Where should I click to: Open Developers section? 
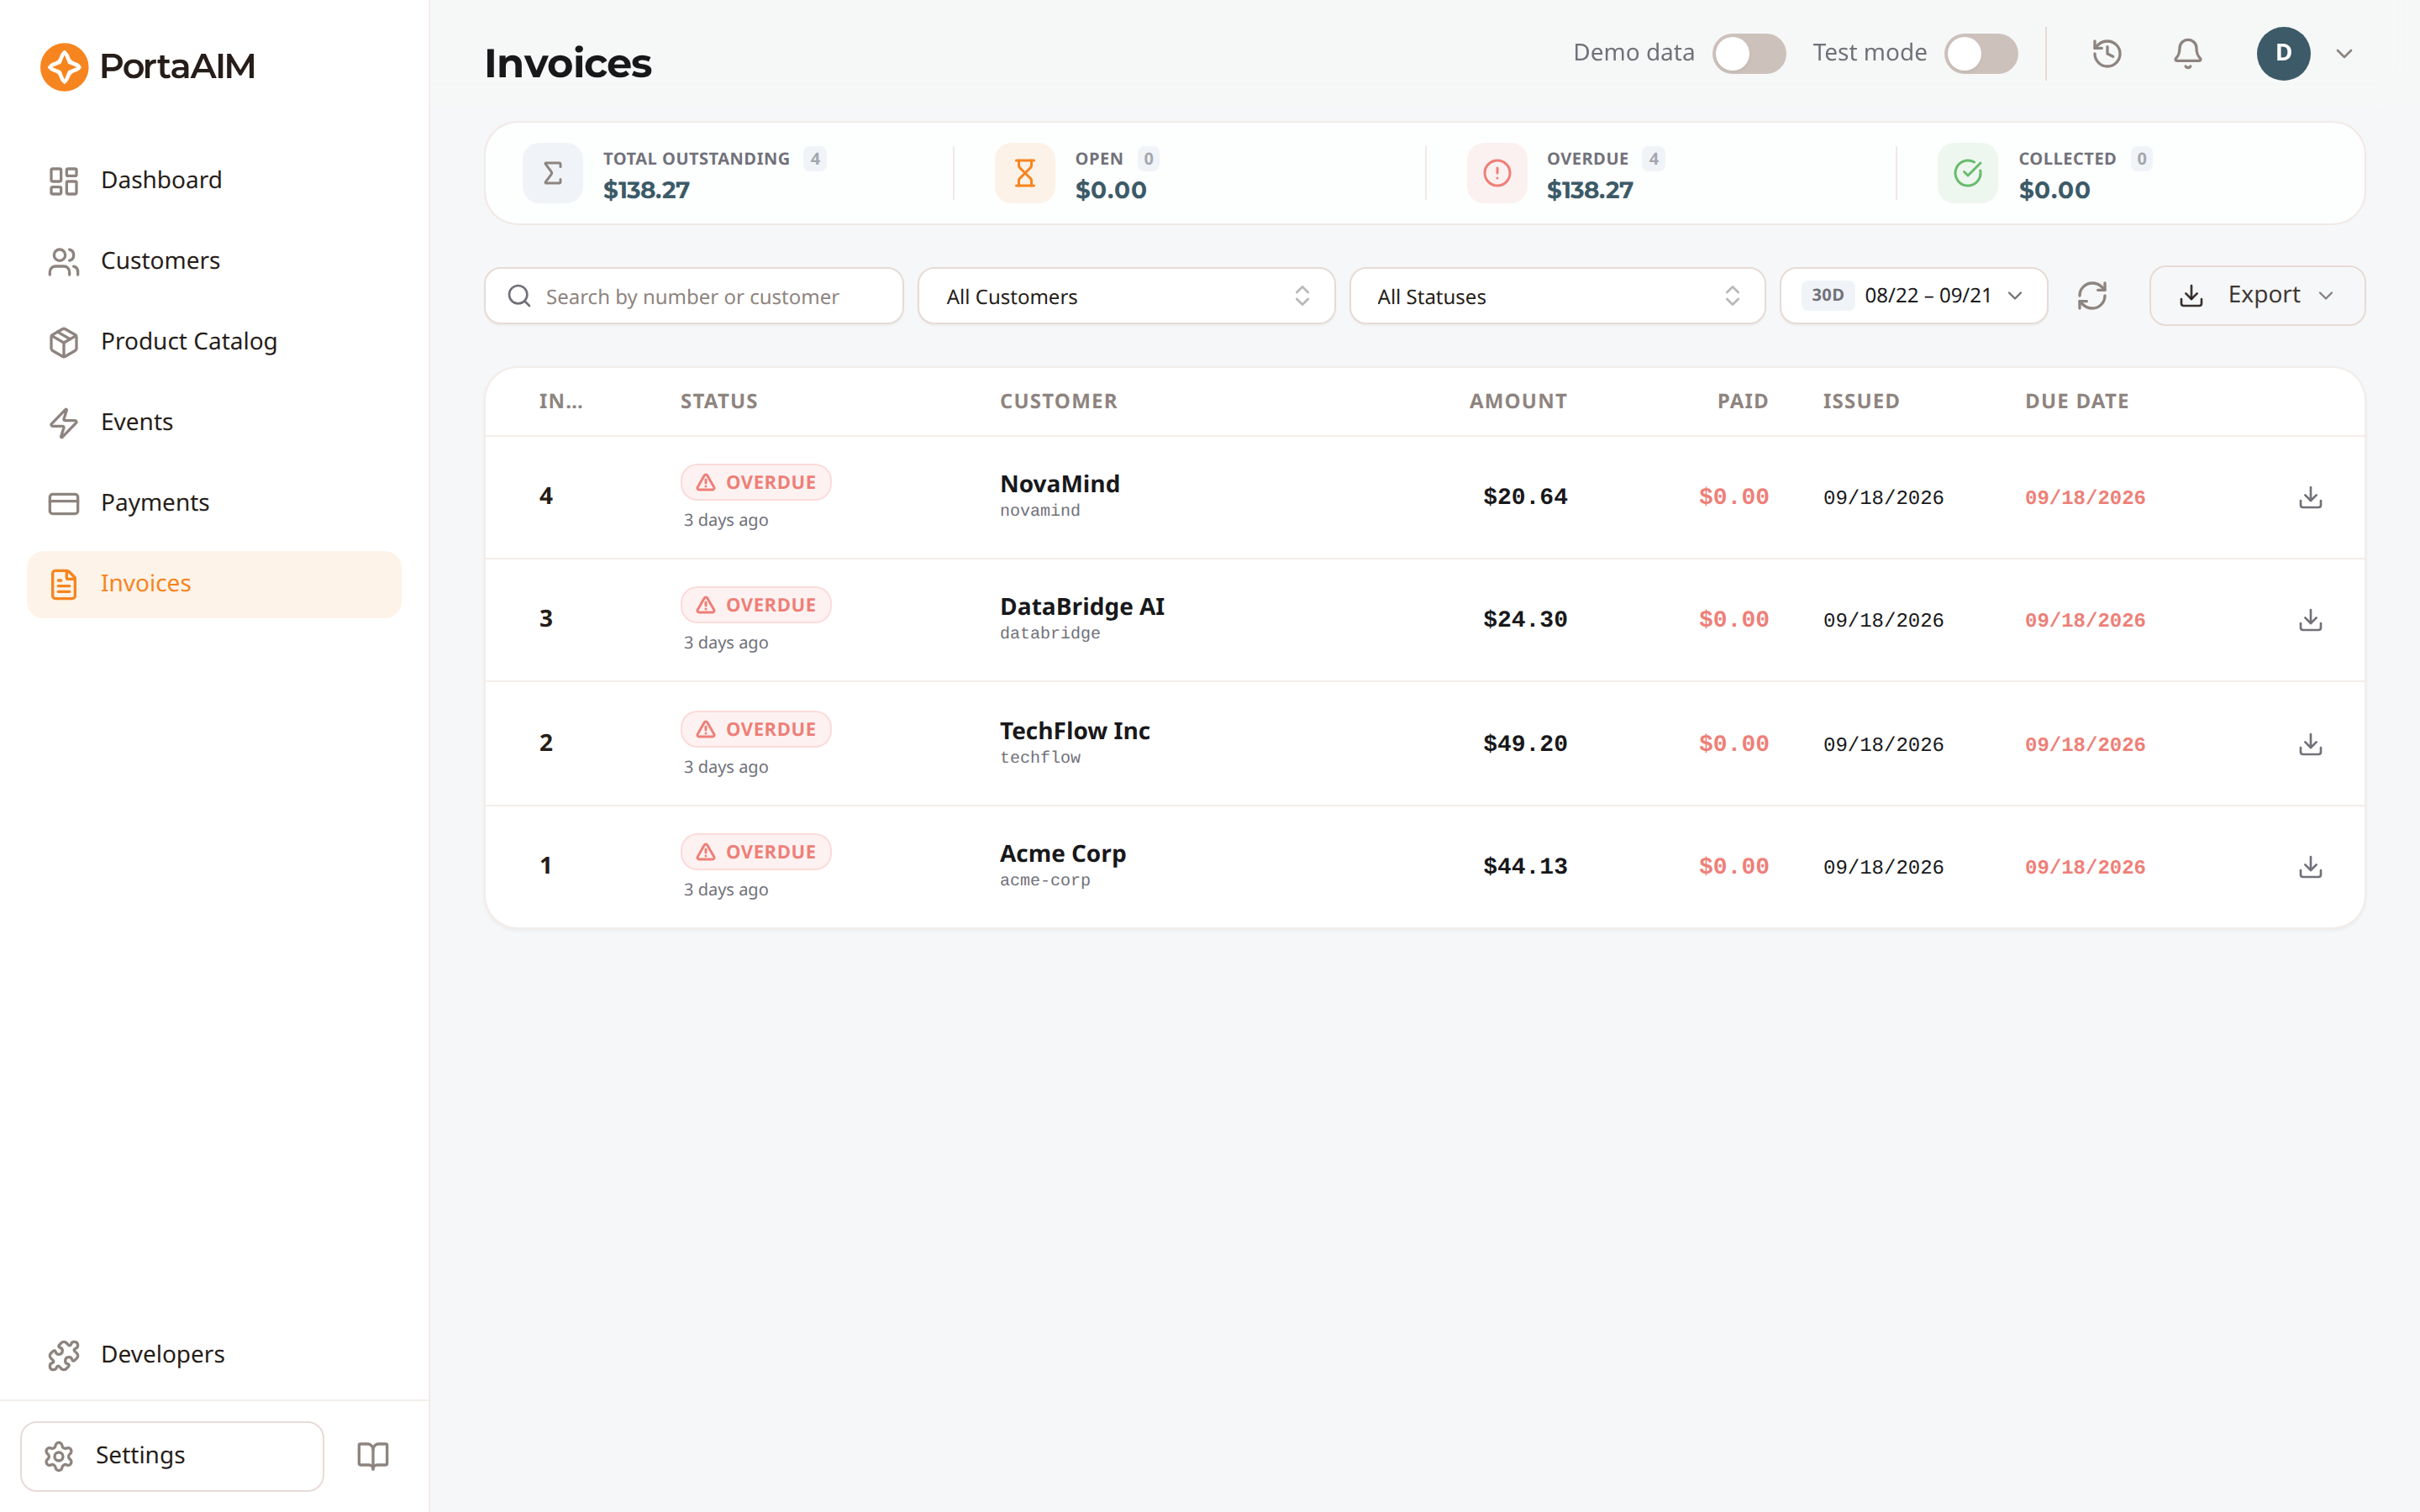coord(214,1355)
